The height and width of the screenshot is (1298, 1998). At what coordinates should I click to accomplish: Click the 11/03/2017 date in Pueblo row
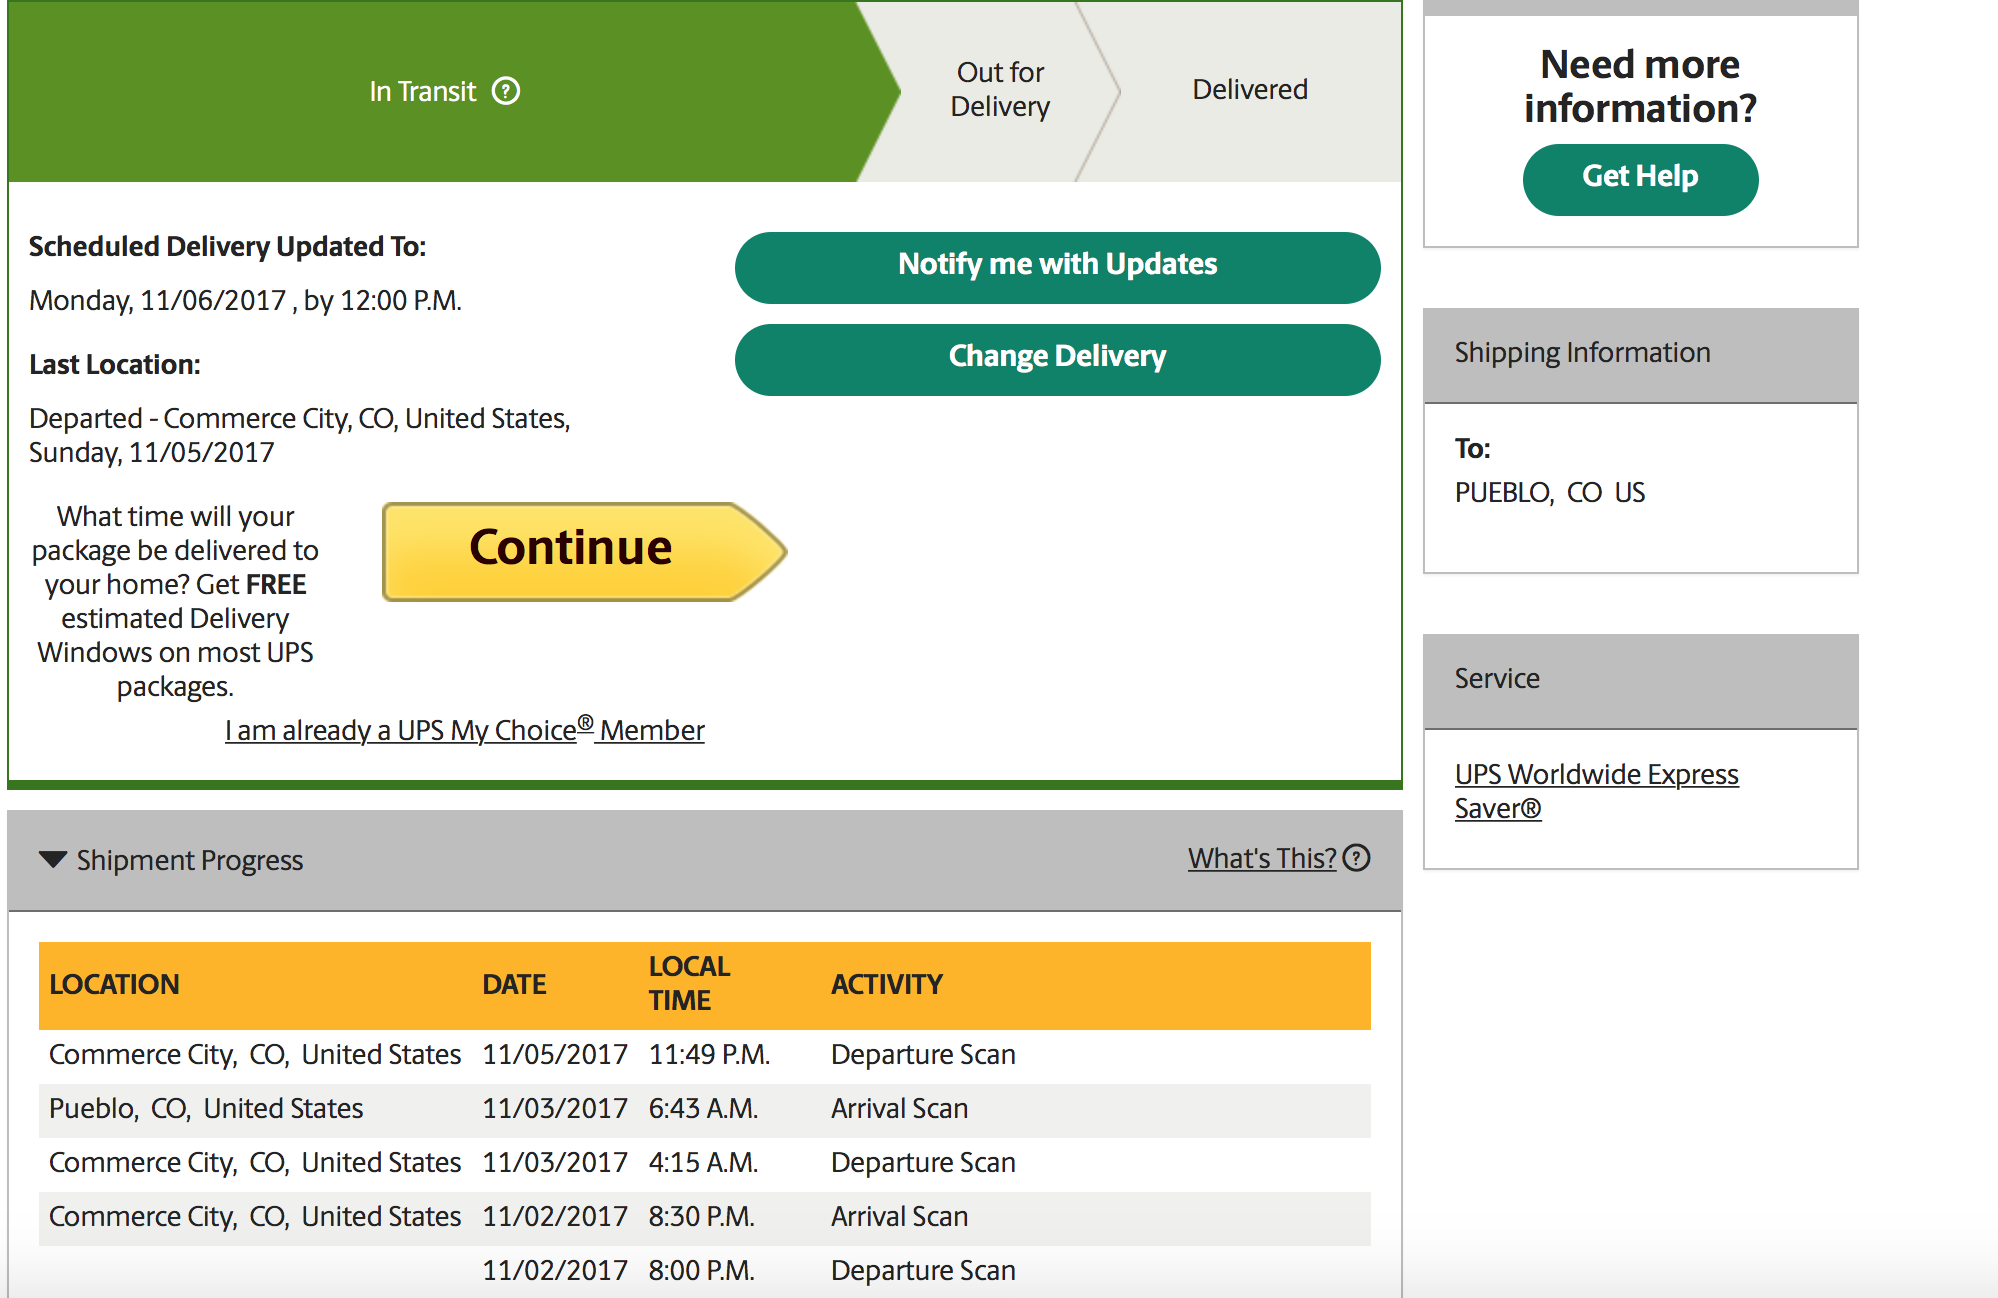555,1108
